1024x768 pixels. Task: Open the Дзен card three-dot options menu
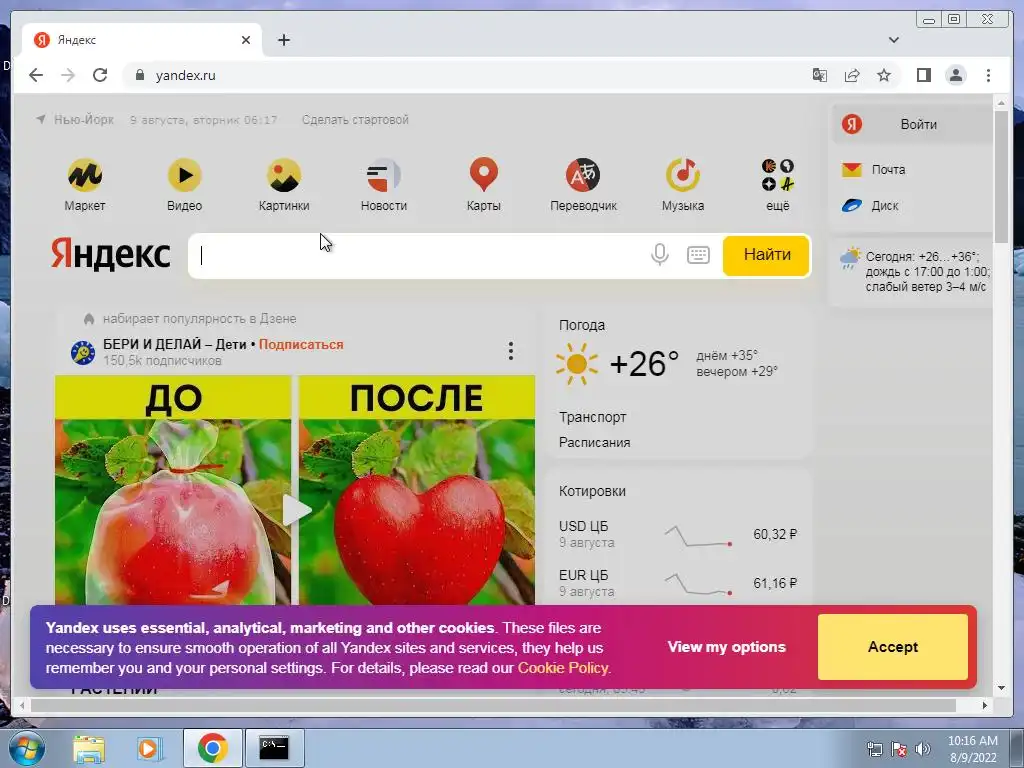coord(511,351)
